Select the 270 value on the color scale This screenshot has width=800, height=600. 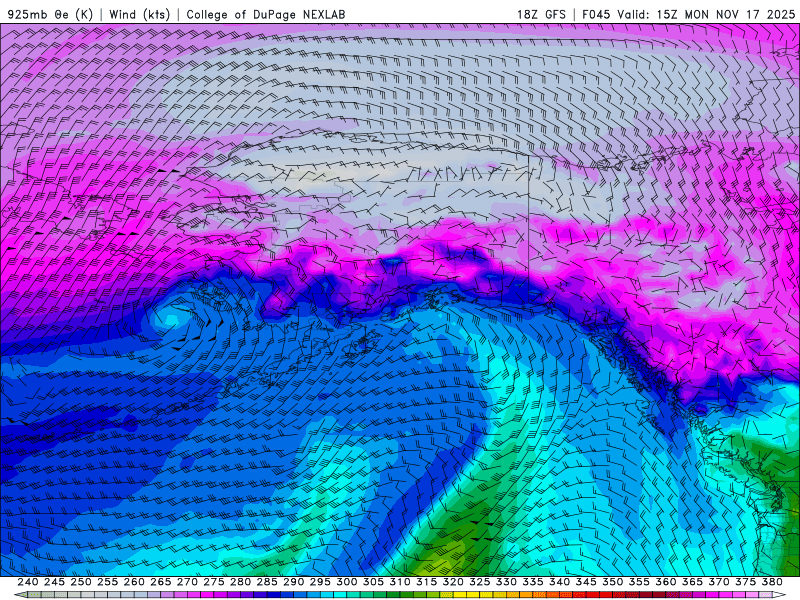point(187,582)
